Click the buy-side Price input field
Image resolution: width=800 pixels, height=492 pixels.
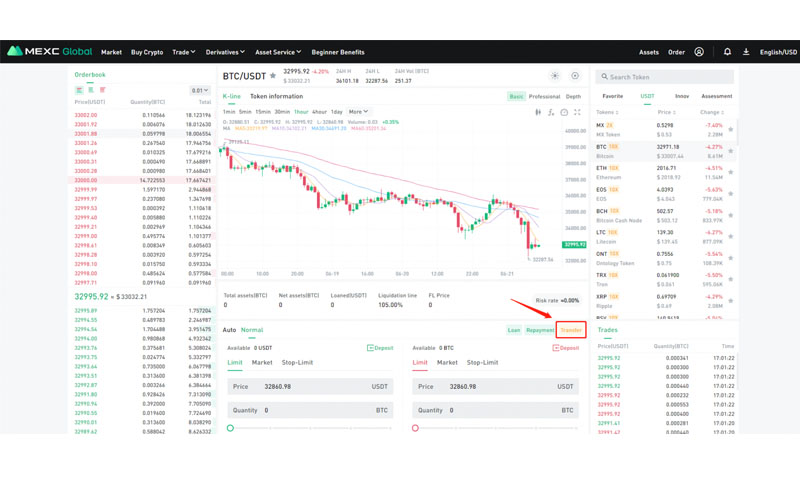(310, 386)
